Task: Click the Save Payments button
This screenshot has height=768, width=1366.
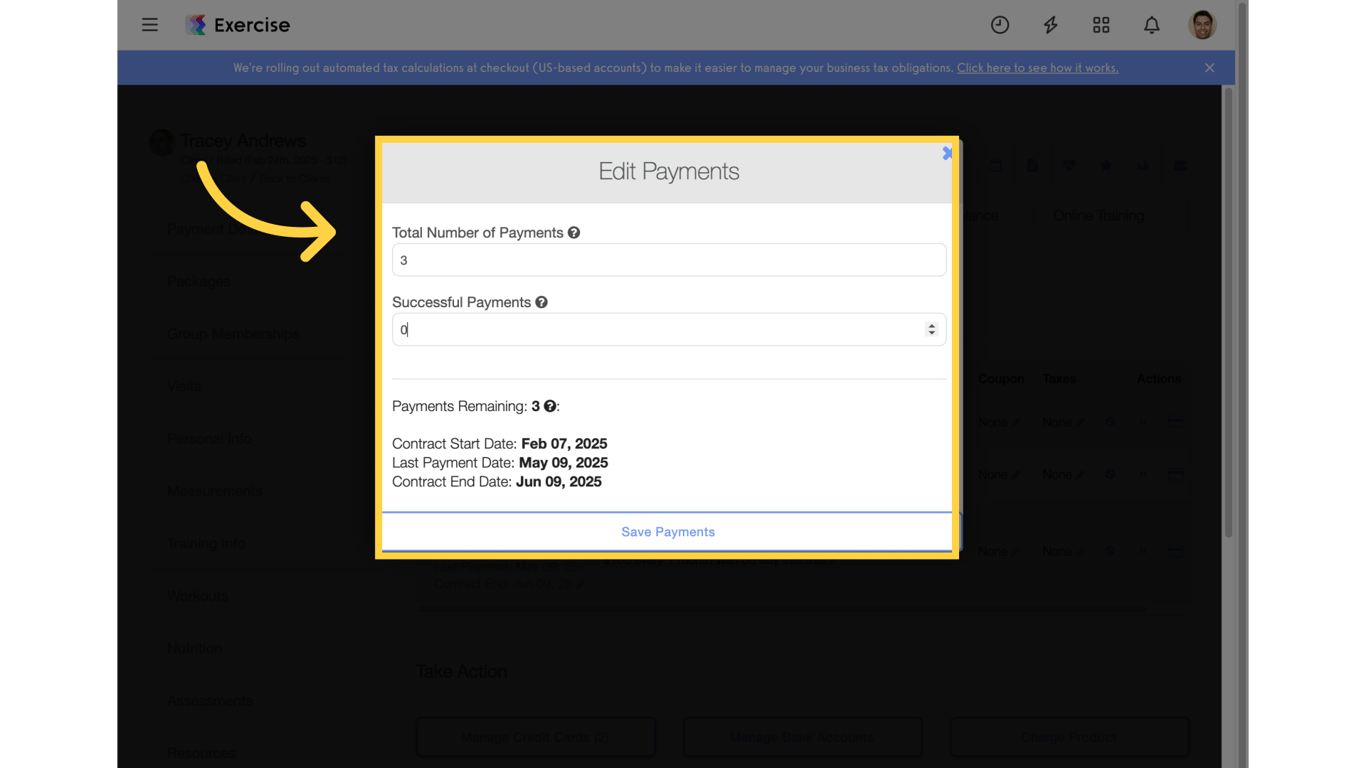Action: pos(667,531)
